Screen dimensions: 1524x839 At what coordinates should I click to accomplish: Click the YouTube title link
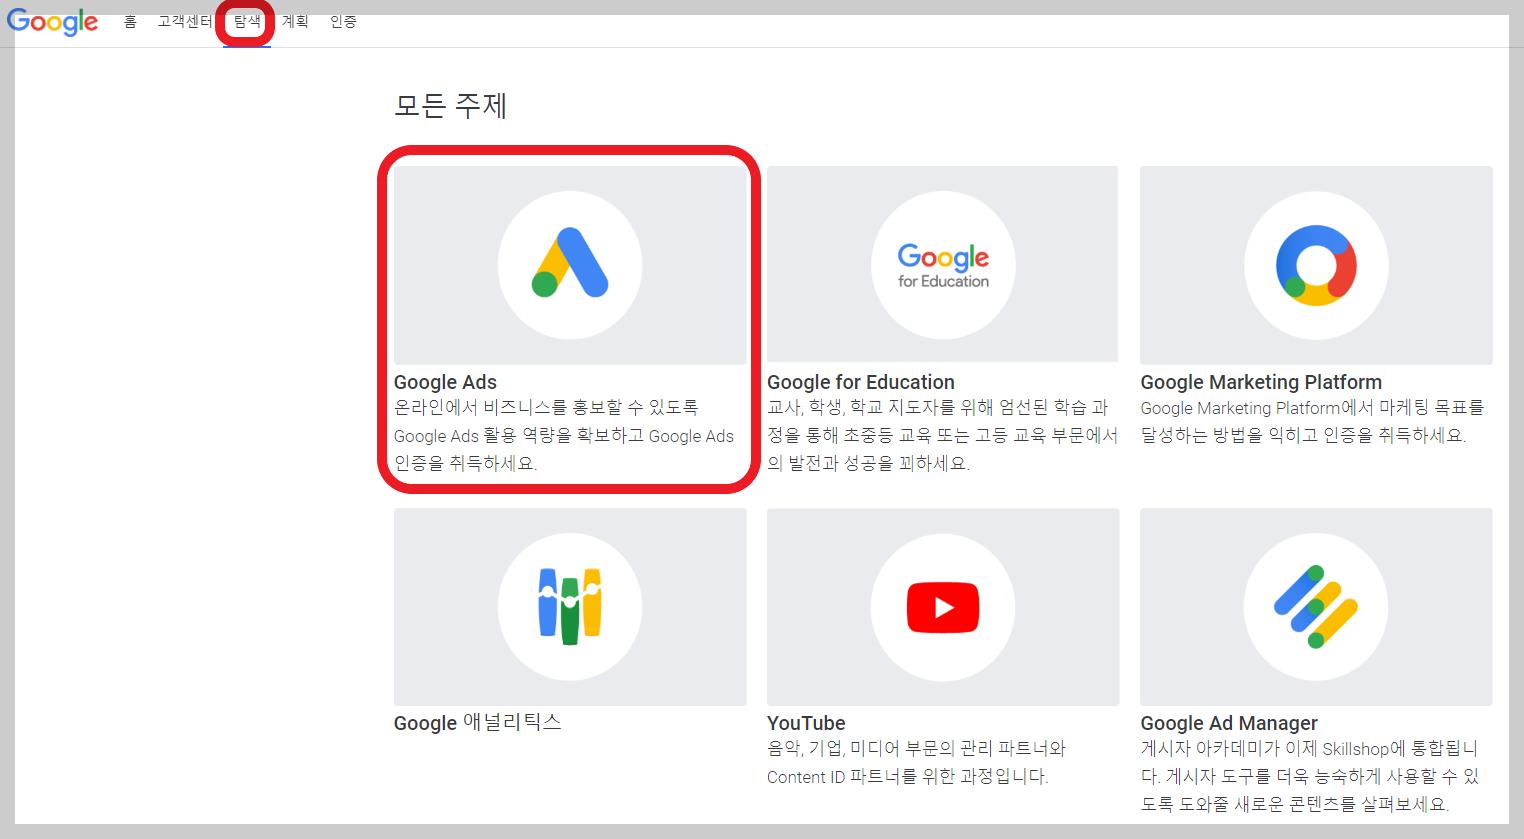tap(806, 723)
